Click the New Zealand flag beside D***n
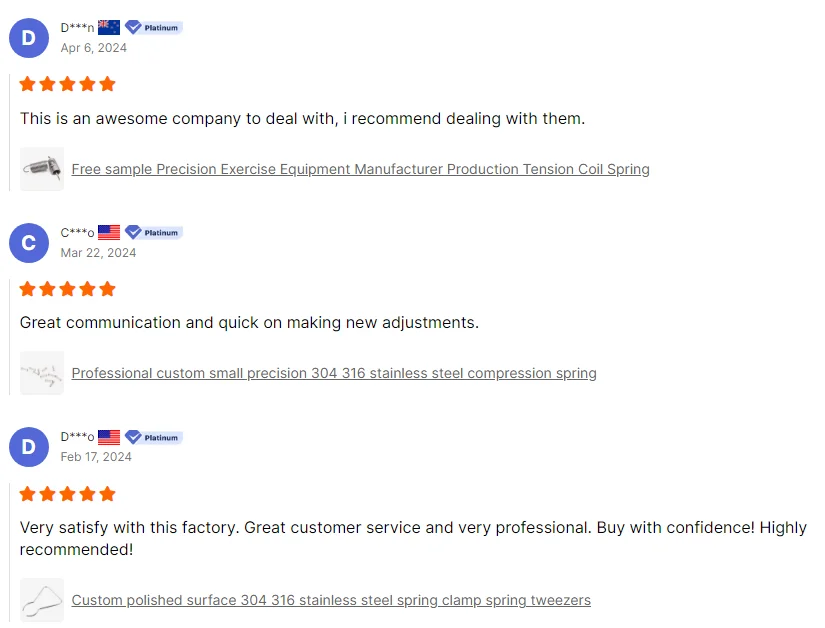 tap(109, 28)
